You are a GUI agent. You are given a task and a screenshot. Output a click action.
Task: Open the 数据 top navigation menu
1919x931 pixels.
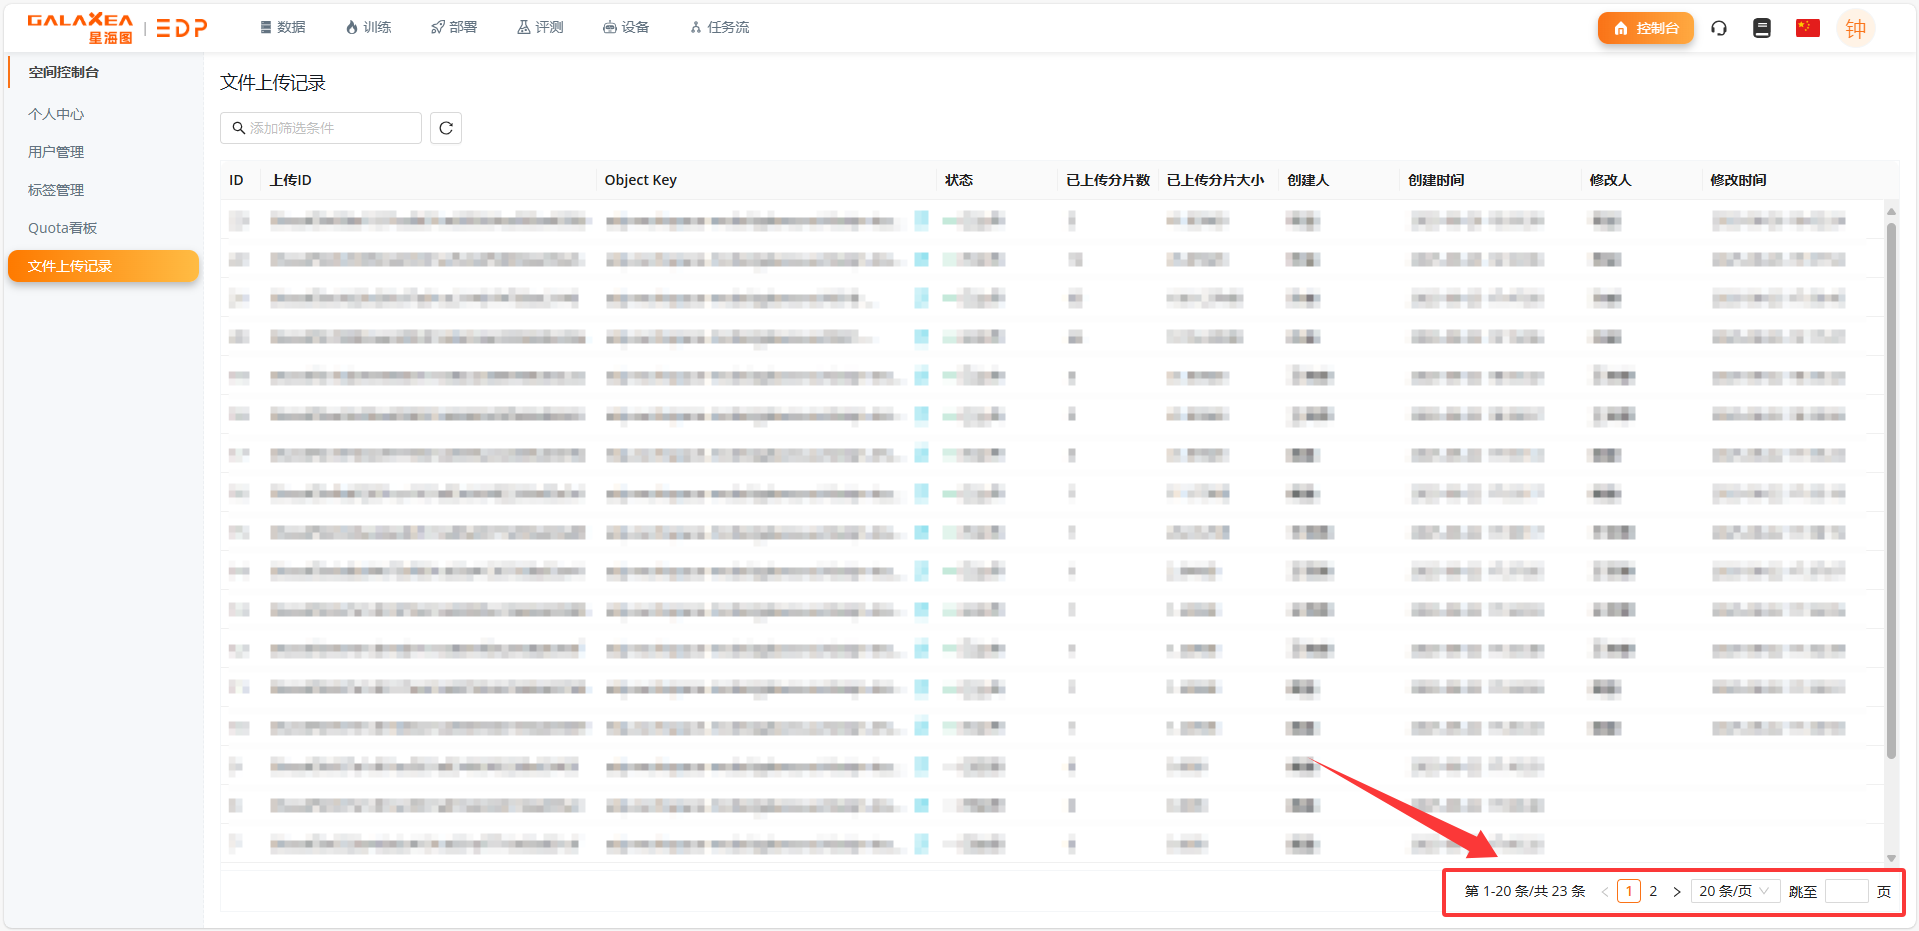pyautogui.click(x=283, y=27)
